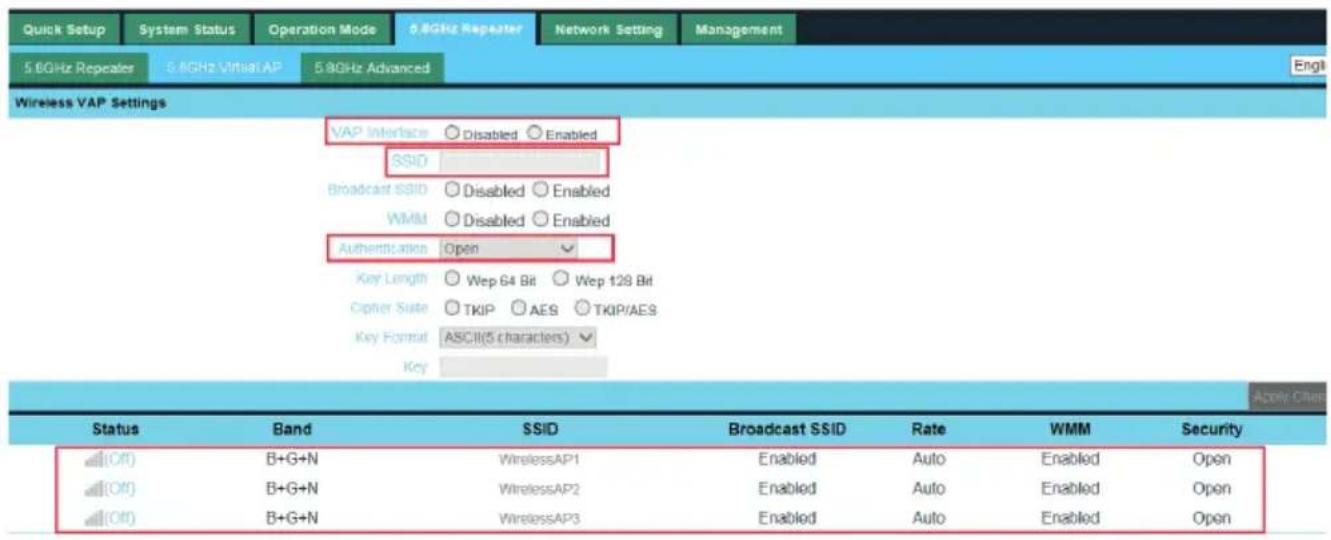Screen dimensions: 1331x540
Task: Click the WirelessAP1 SSID entry
Action: pos(539,461)
